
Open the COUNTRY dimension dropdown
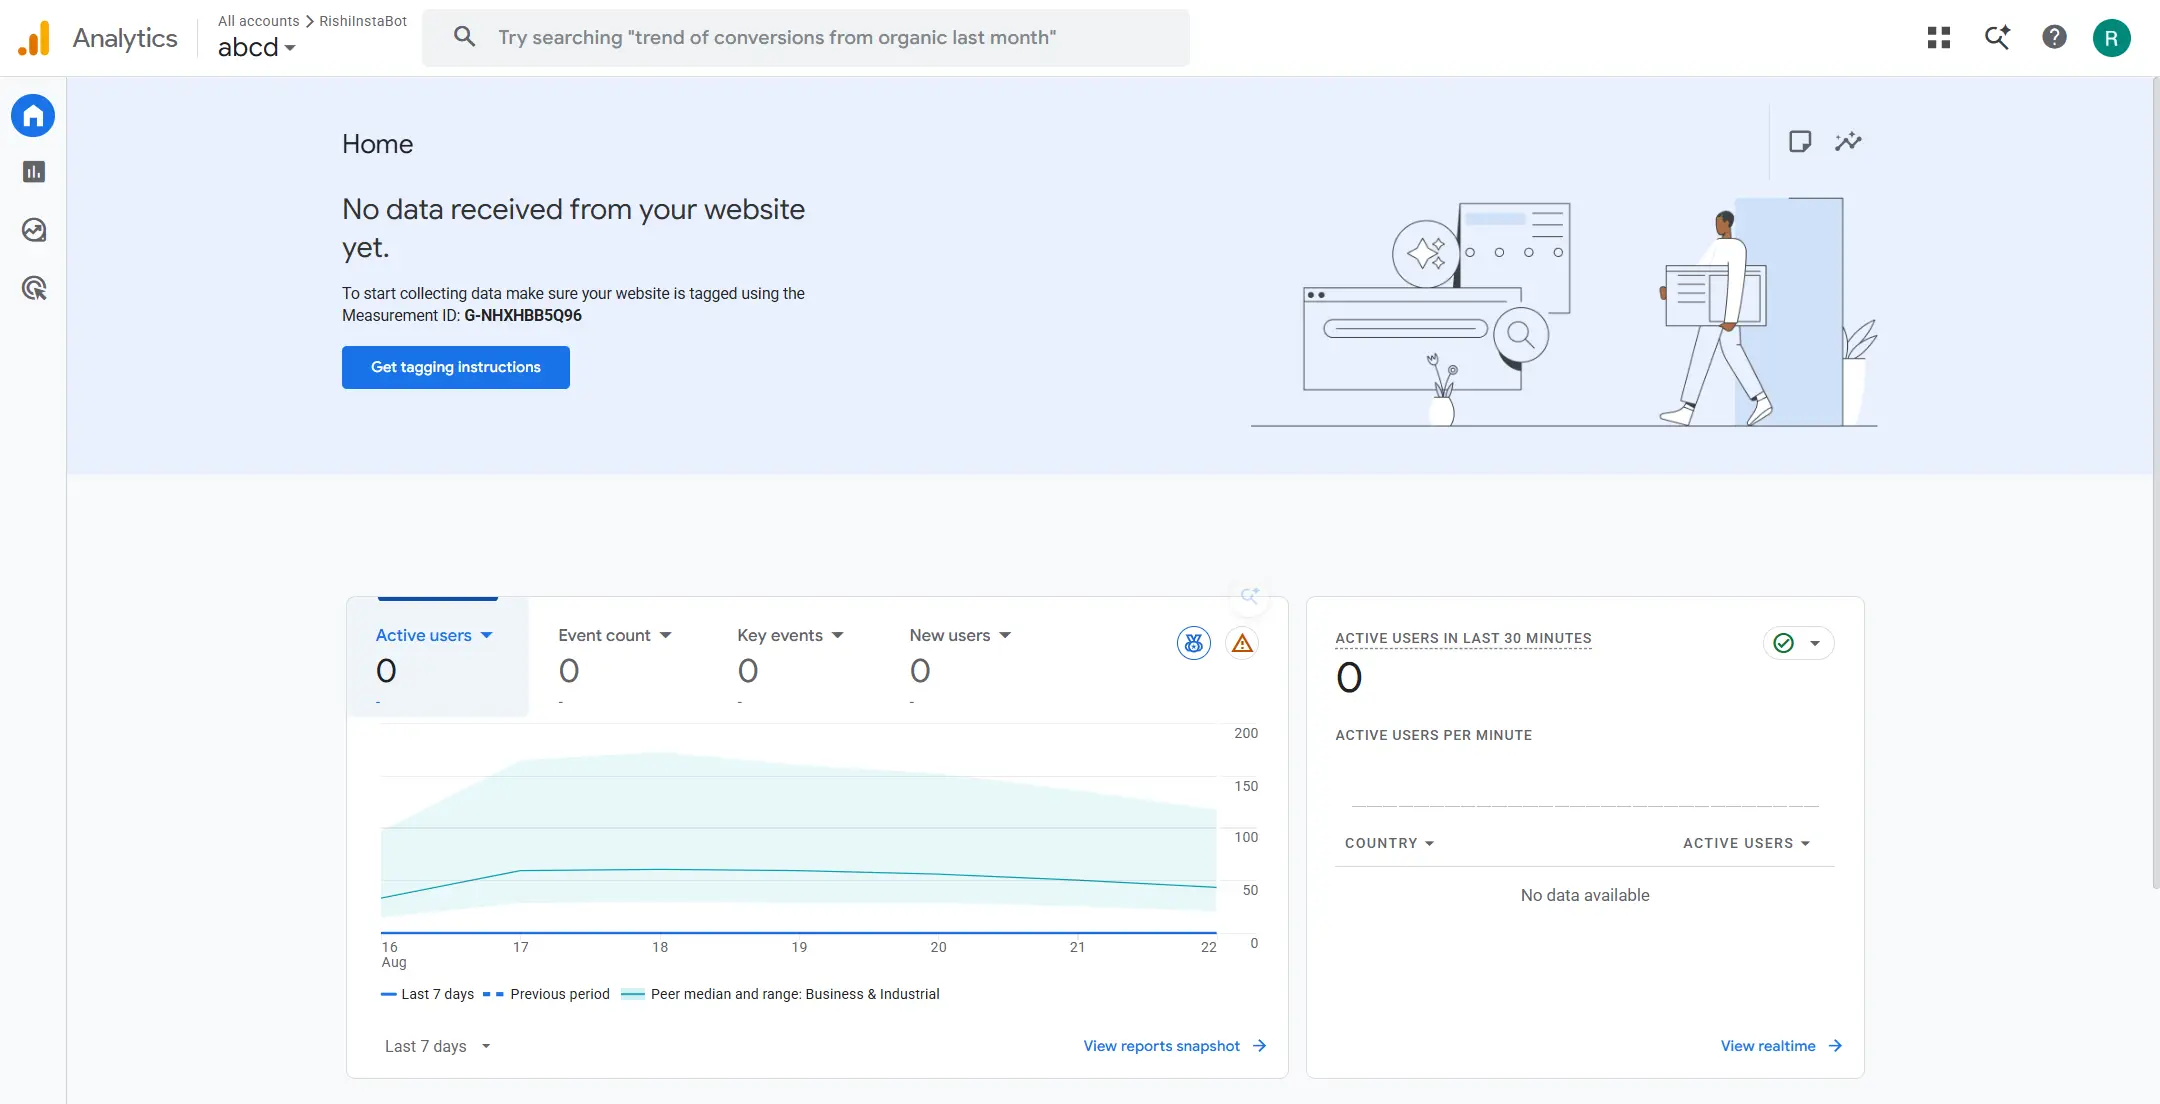(x=1390, y=843)
